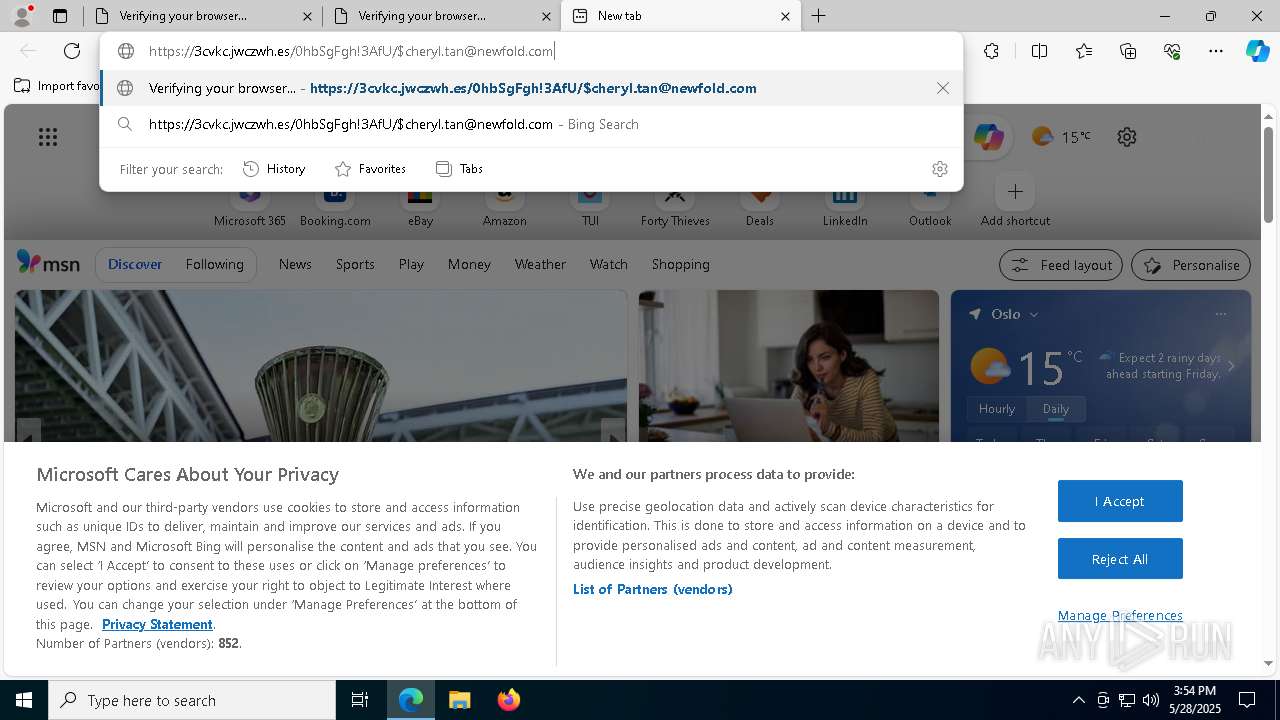This screenshot has height=720, width=1280.
Task: Open the Privacy Statement link
Action: [x=157, y=624]
